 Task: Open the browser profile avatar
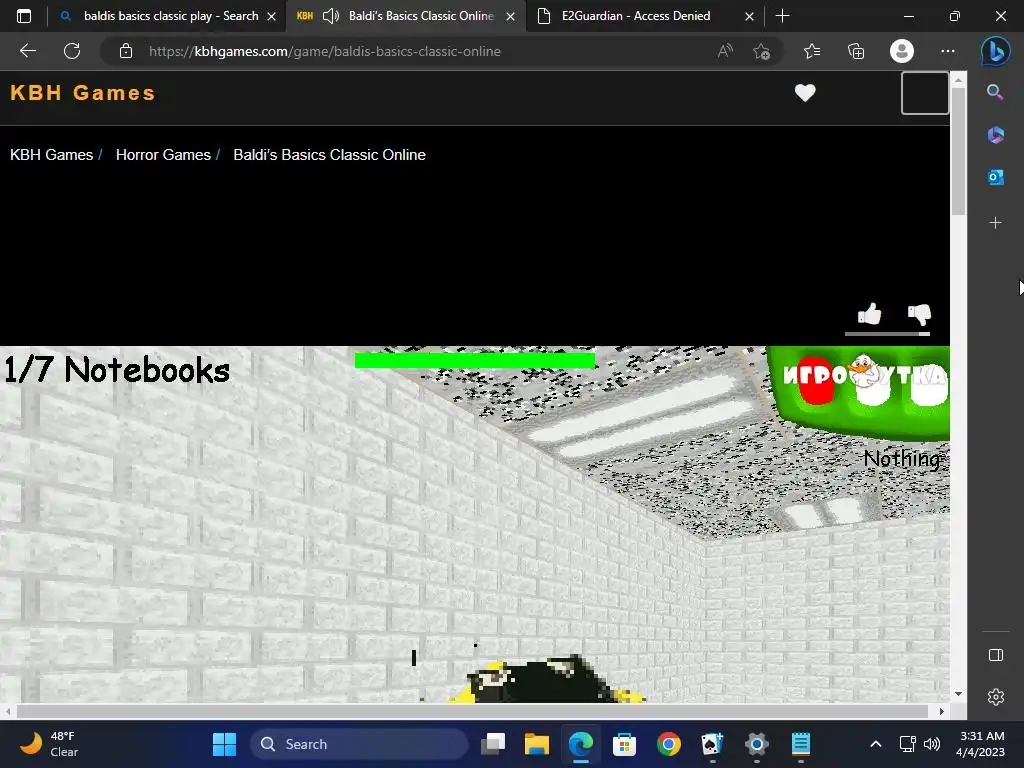coord(902,51)
